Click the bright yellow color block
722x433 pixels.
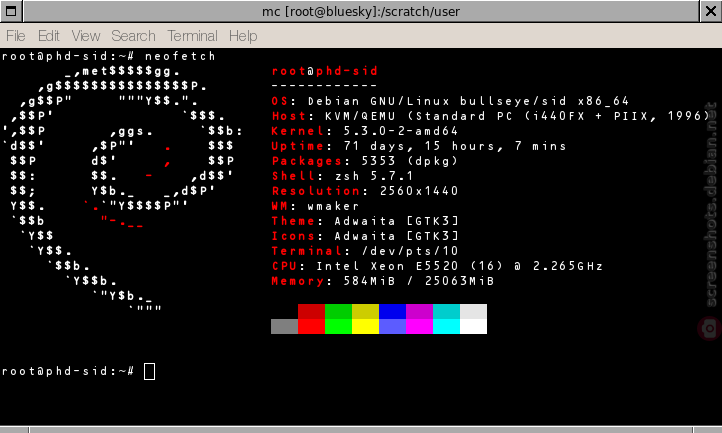(366, 326)
